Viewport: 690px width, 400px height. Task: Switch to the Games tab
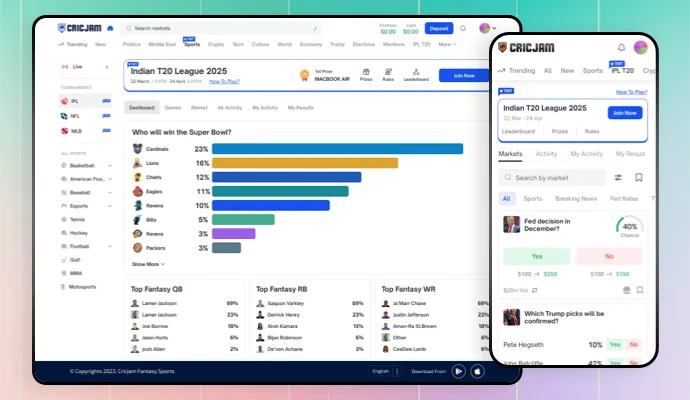(x=173, y=107)
